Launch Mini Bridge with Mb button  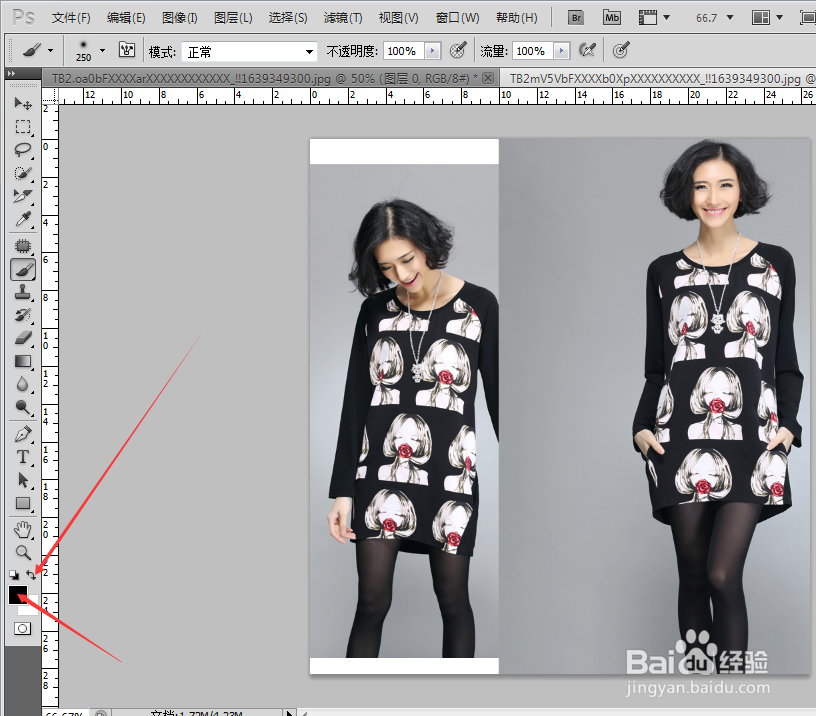[611, 18]
